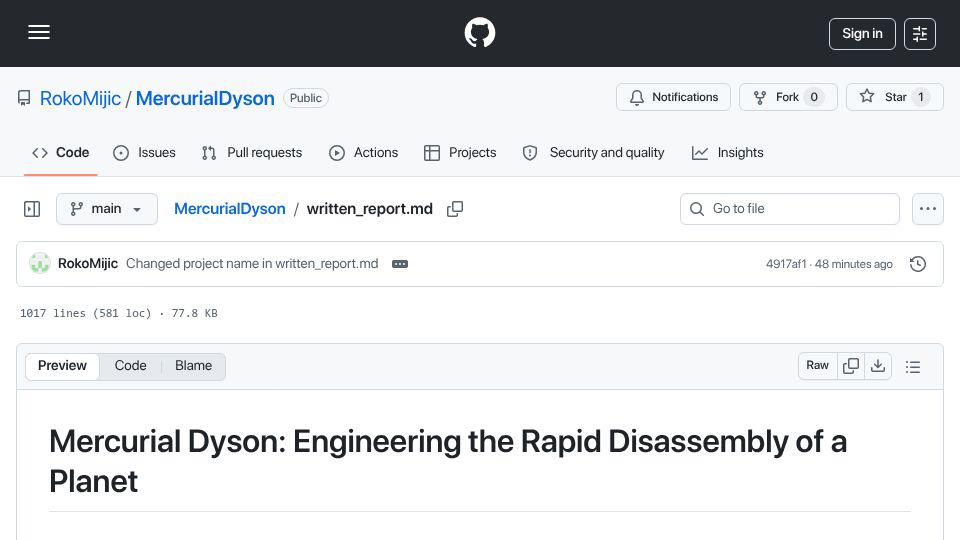
Task: Switch to the Code tab
Action: coord(61,152)
